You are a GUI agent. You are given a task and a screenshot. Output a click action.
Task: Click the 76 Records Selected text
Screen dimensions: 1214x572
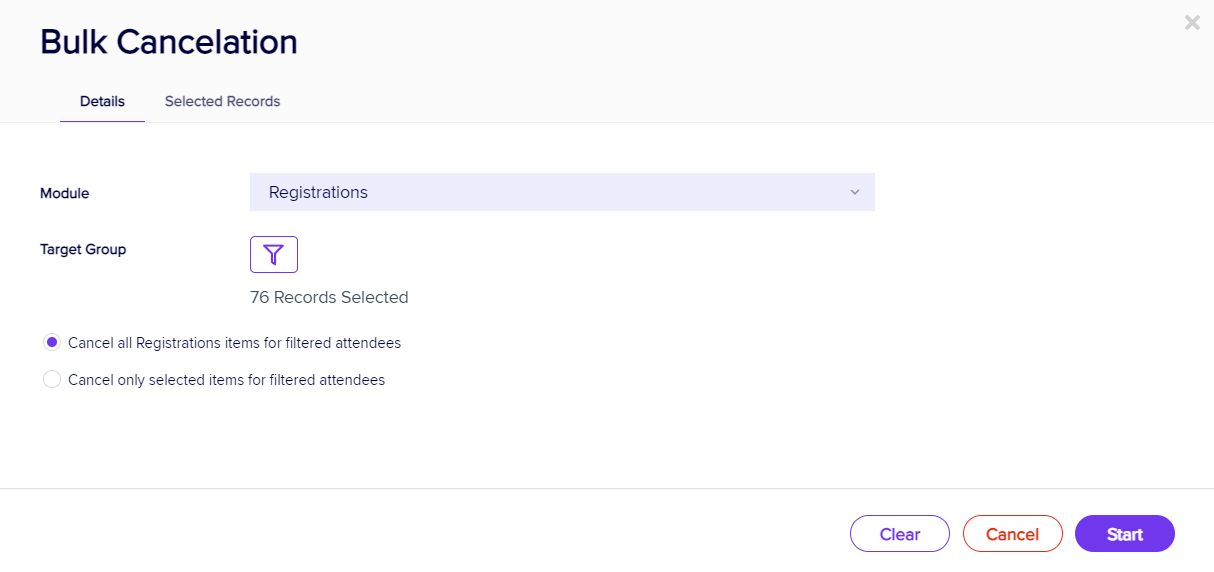[x=329, y=297]
